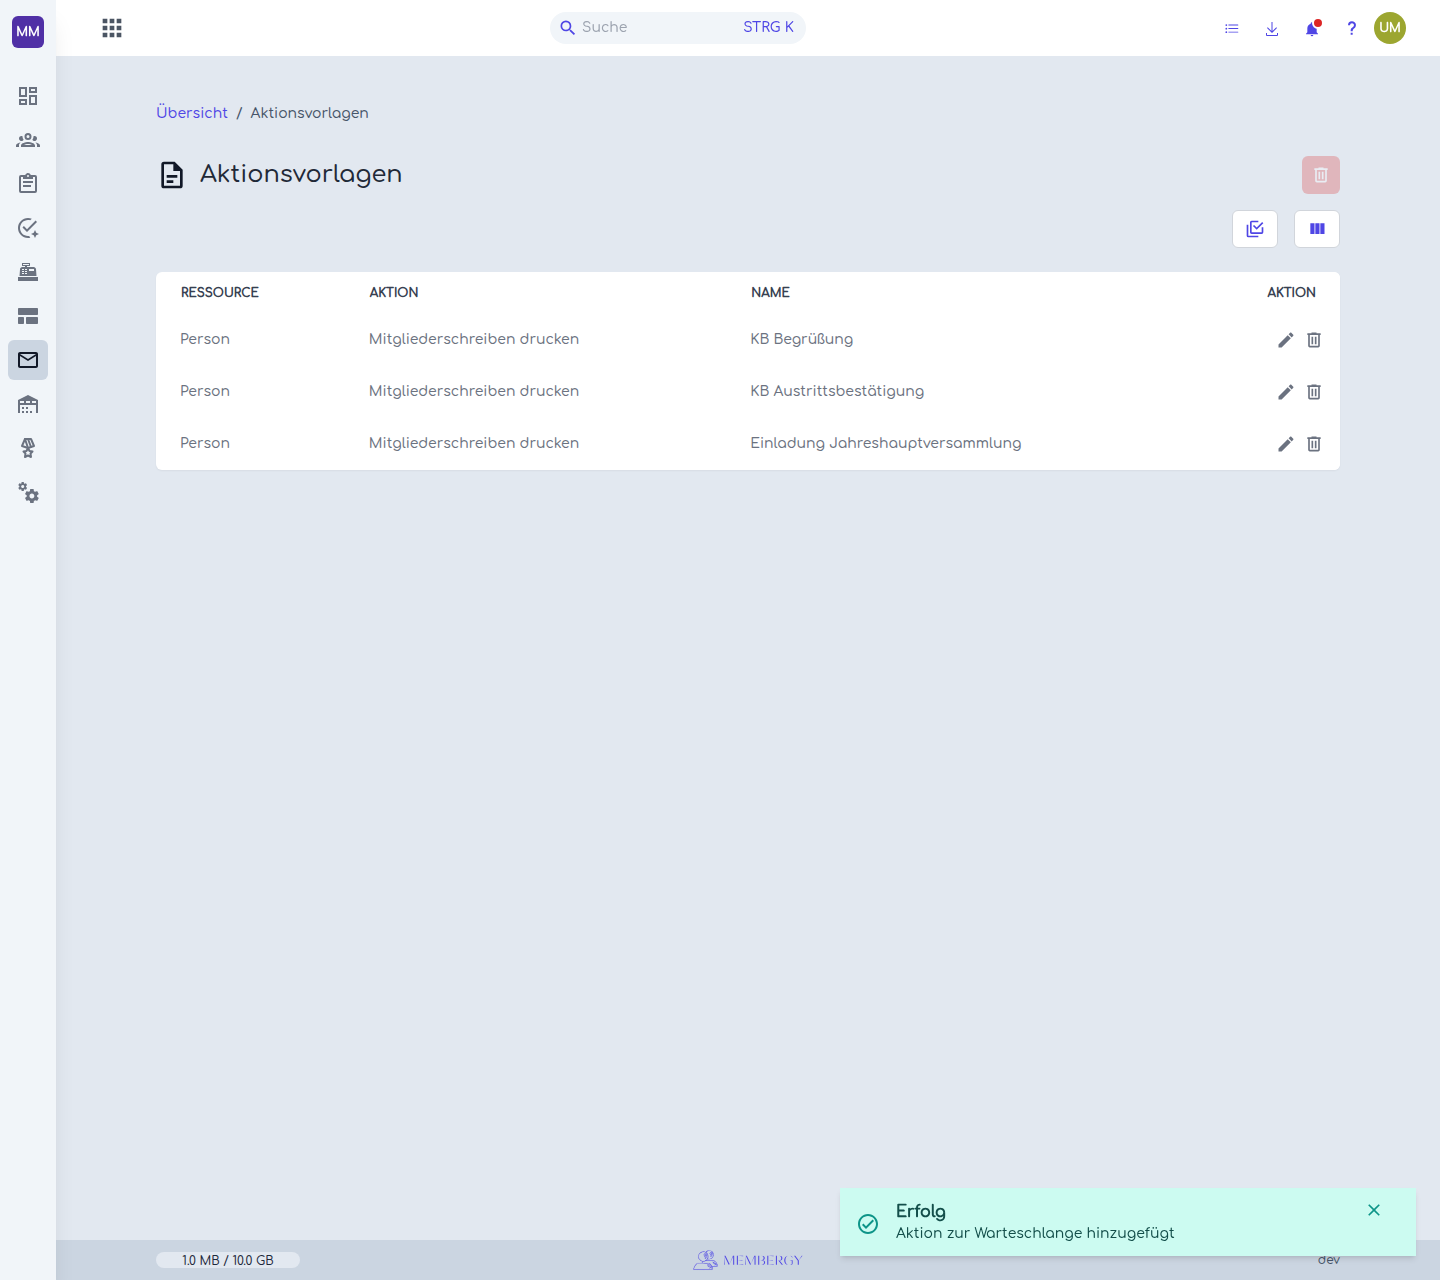This screenshot has height=1280, width=1440.
Task: Edit Einladung Jahreshauptversammlung template
Action: coord(1286,444)
